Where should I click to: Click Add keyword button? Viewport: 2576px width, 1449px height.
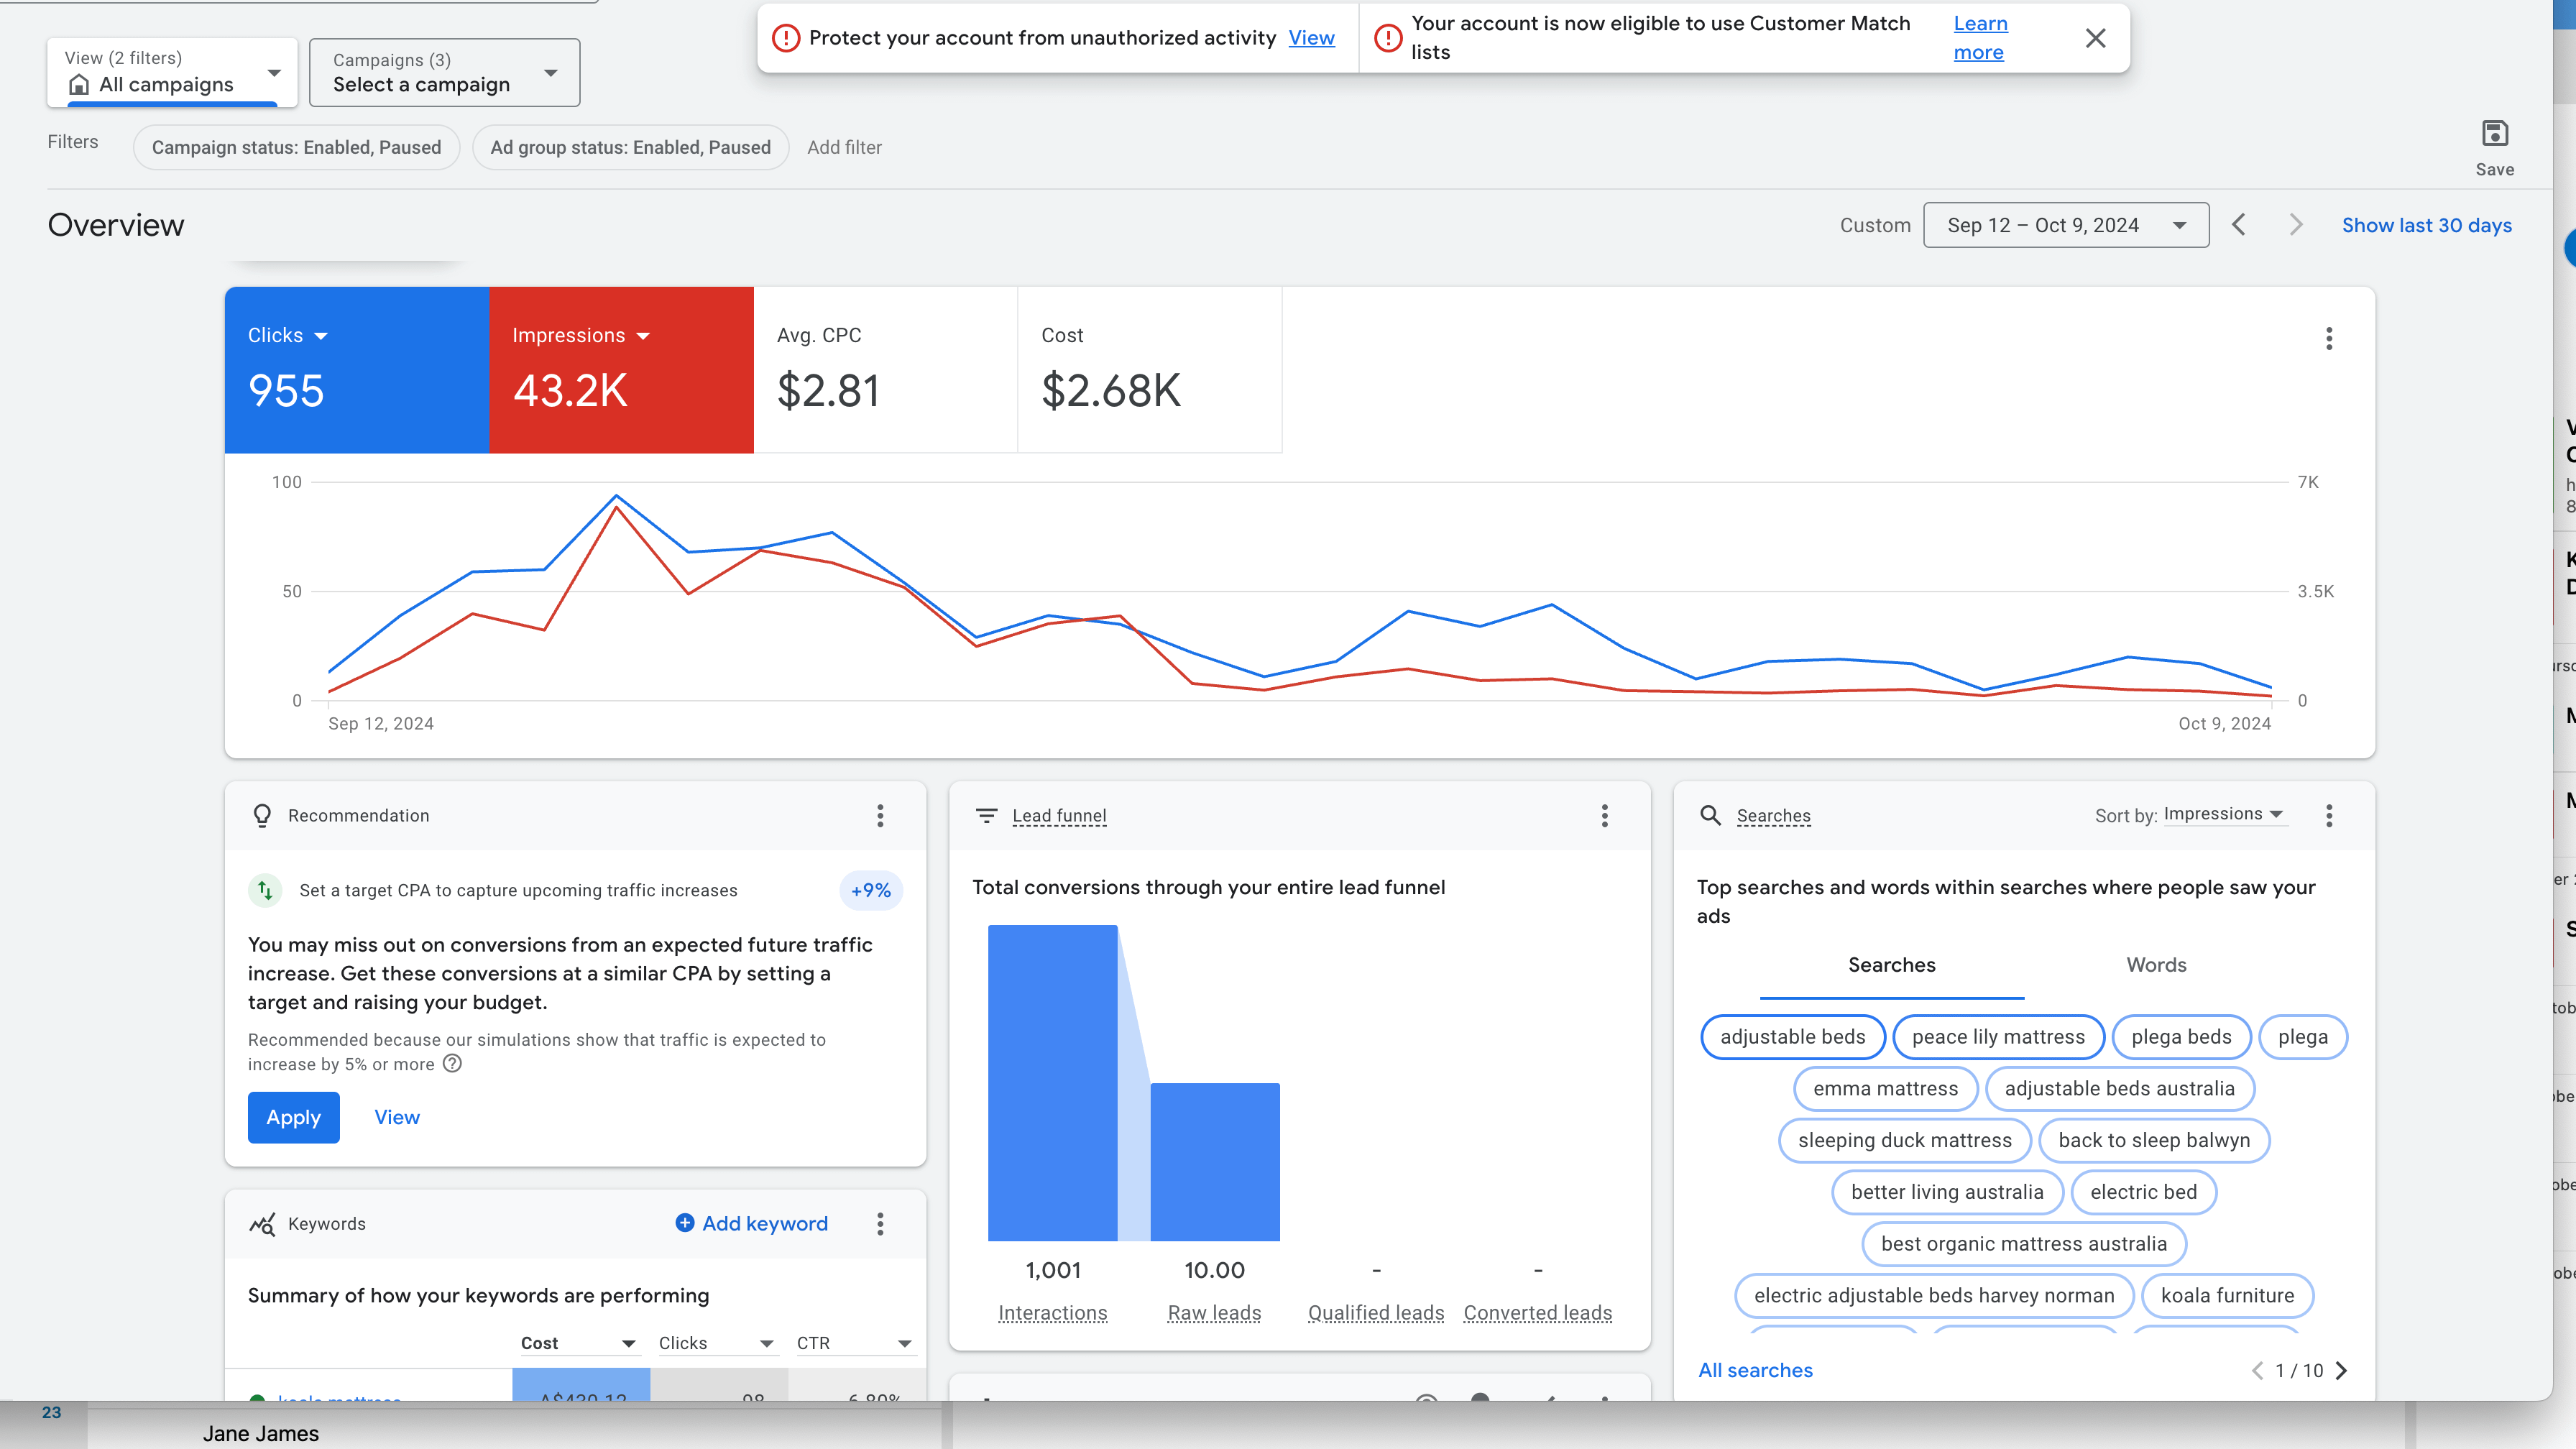pos(752,1224)
